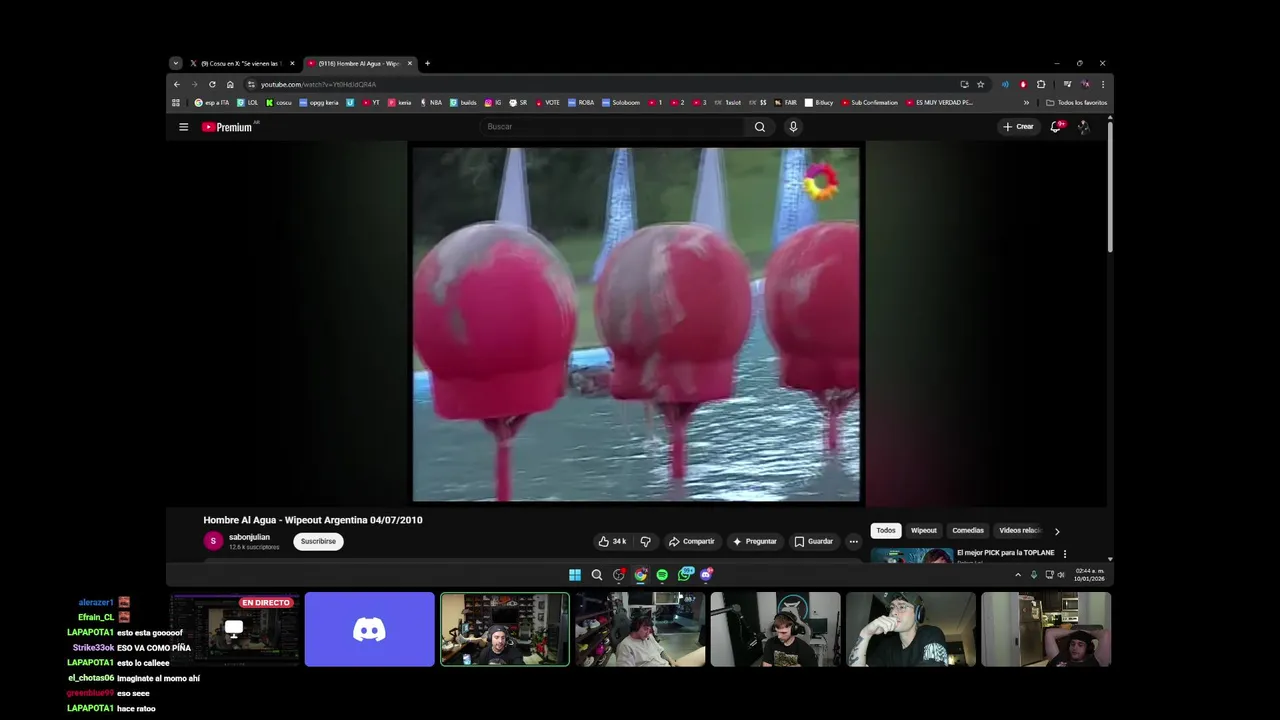Open the Soloboom bookmark
The width and height of the screenshot is (1280, 720).
coord(621,102)
